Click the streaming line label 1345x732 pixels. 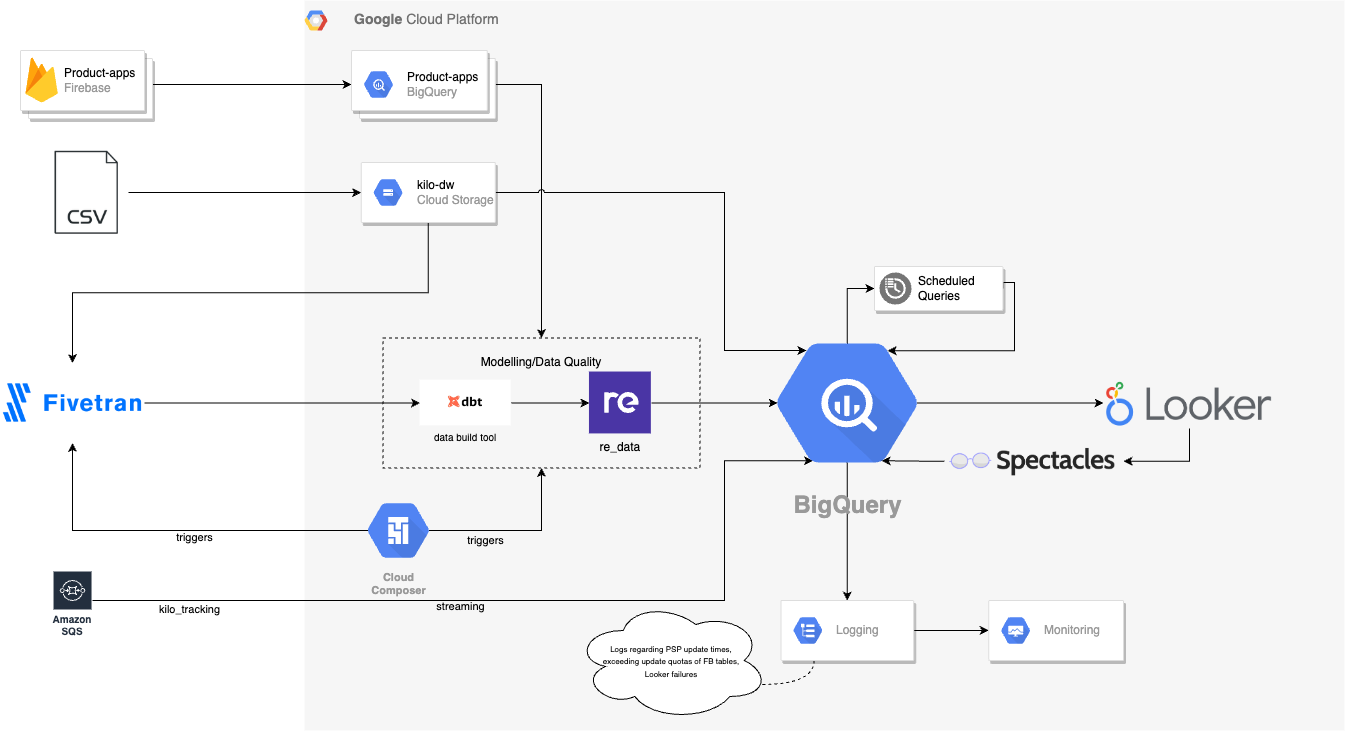(460, 606)
